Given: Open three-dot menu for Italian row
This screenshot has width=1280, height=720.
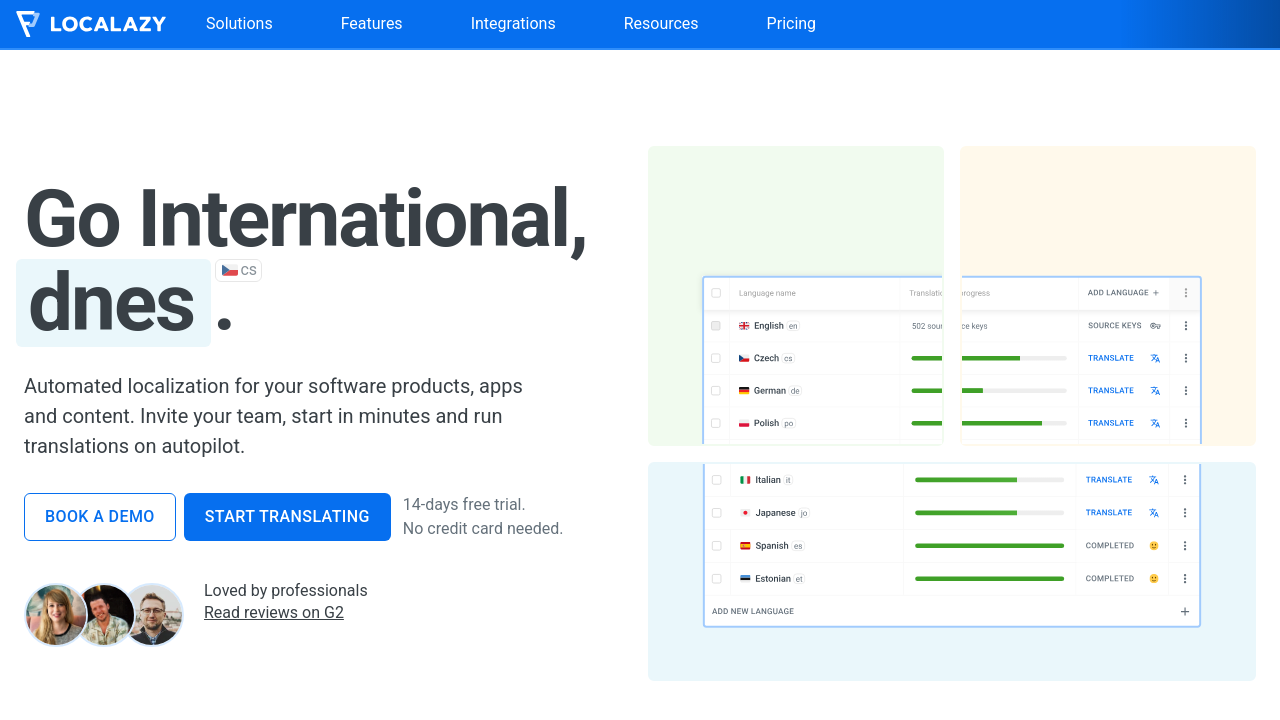Looking at the screenshot, I should pos(1185,480).
